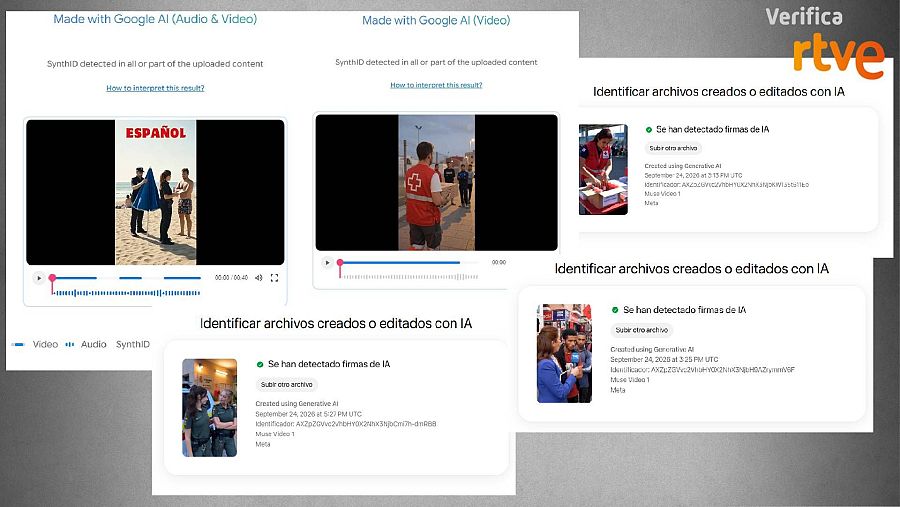Click the Verifica rtve logo

point(825,43)
